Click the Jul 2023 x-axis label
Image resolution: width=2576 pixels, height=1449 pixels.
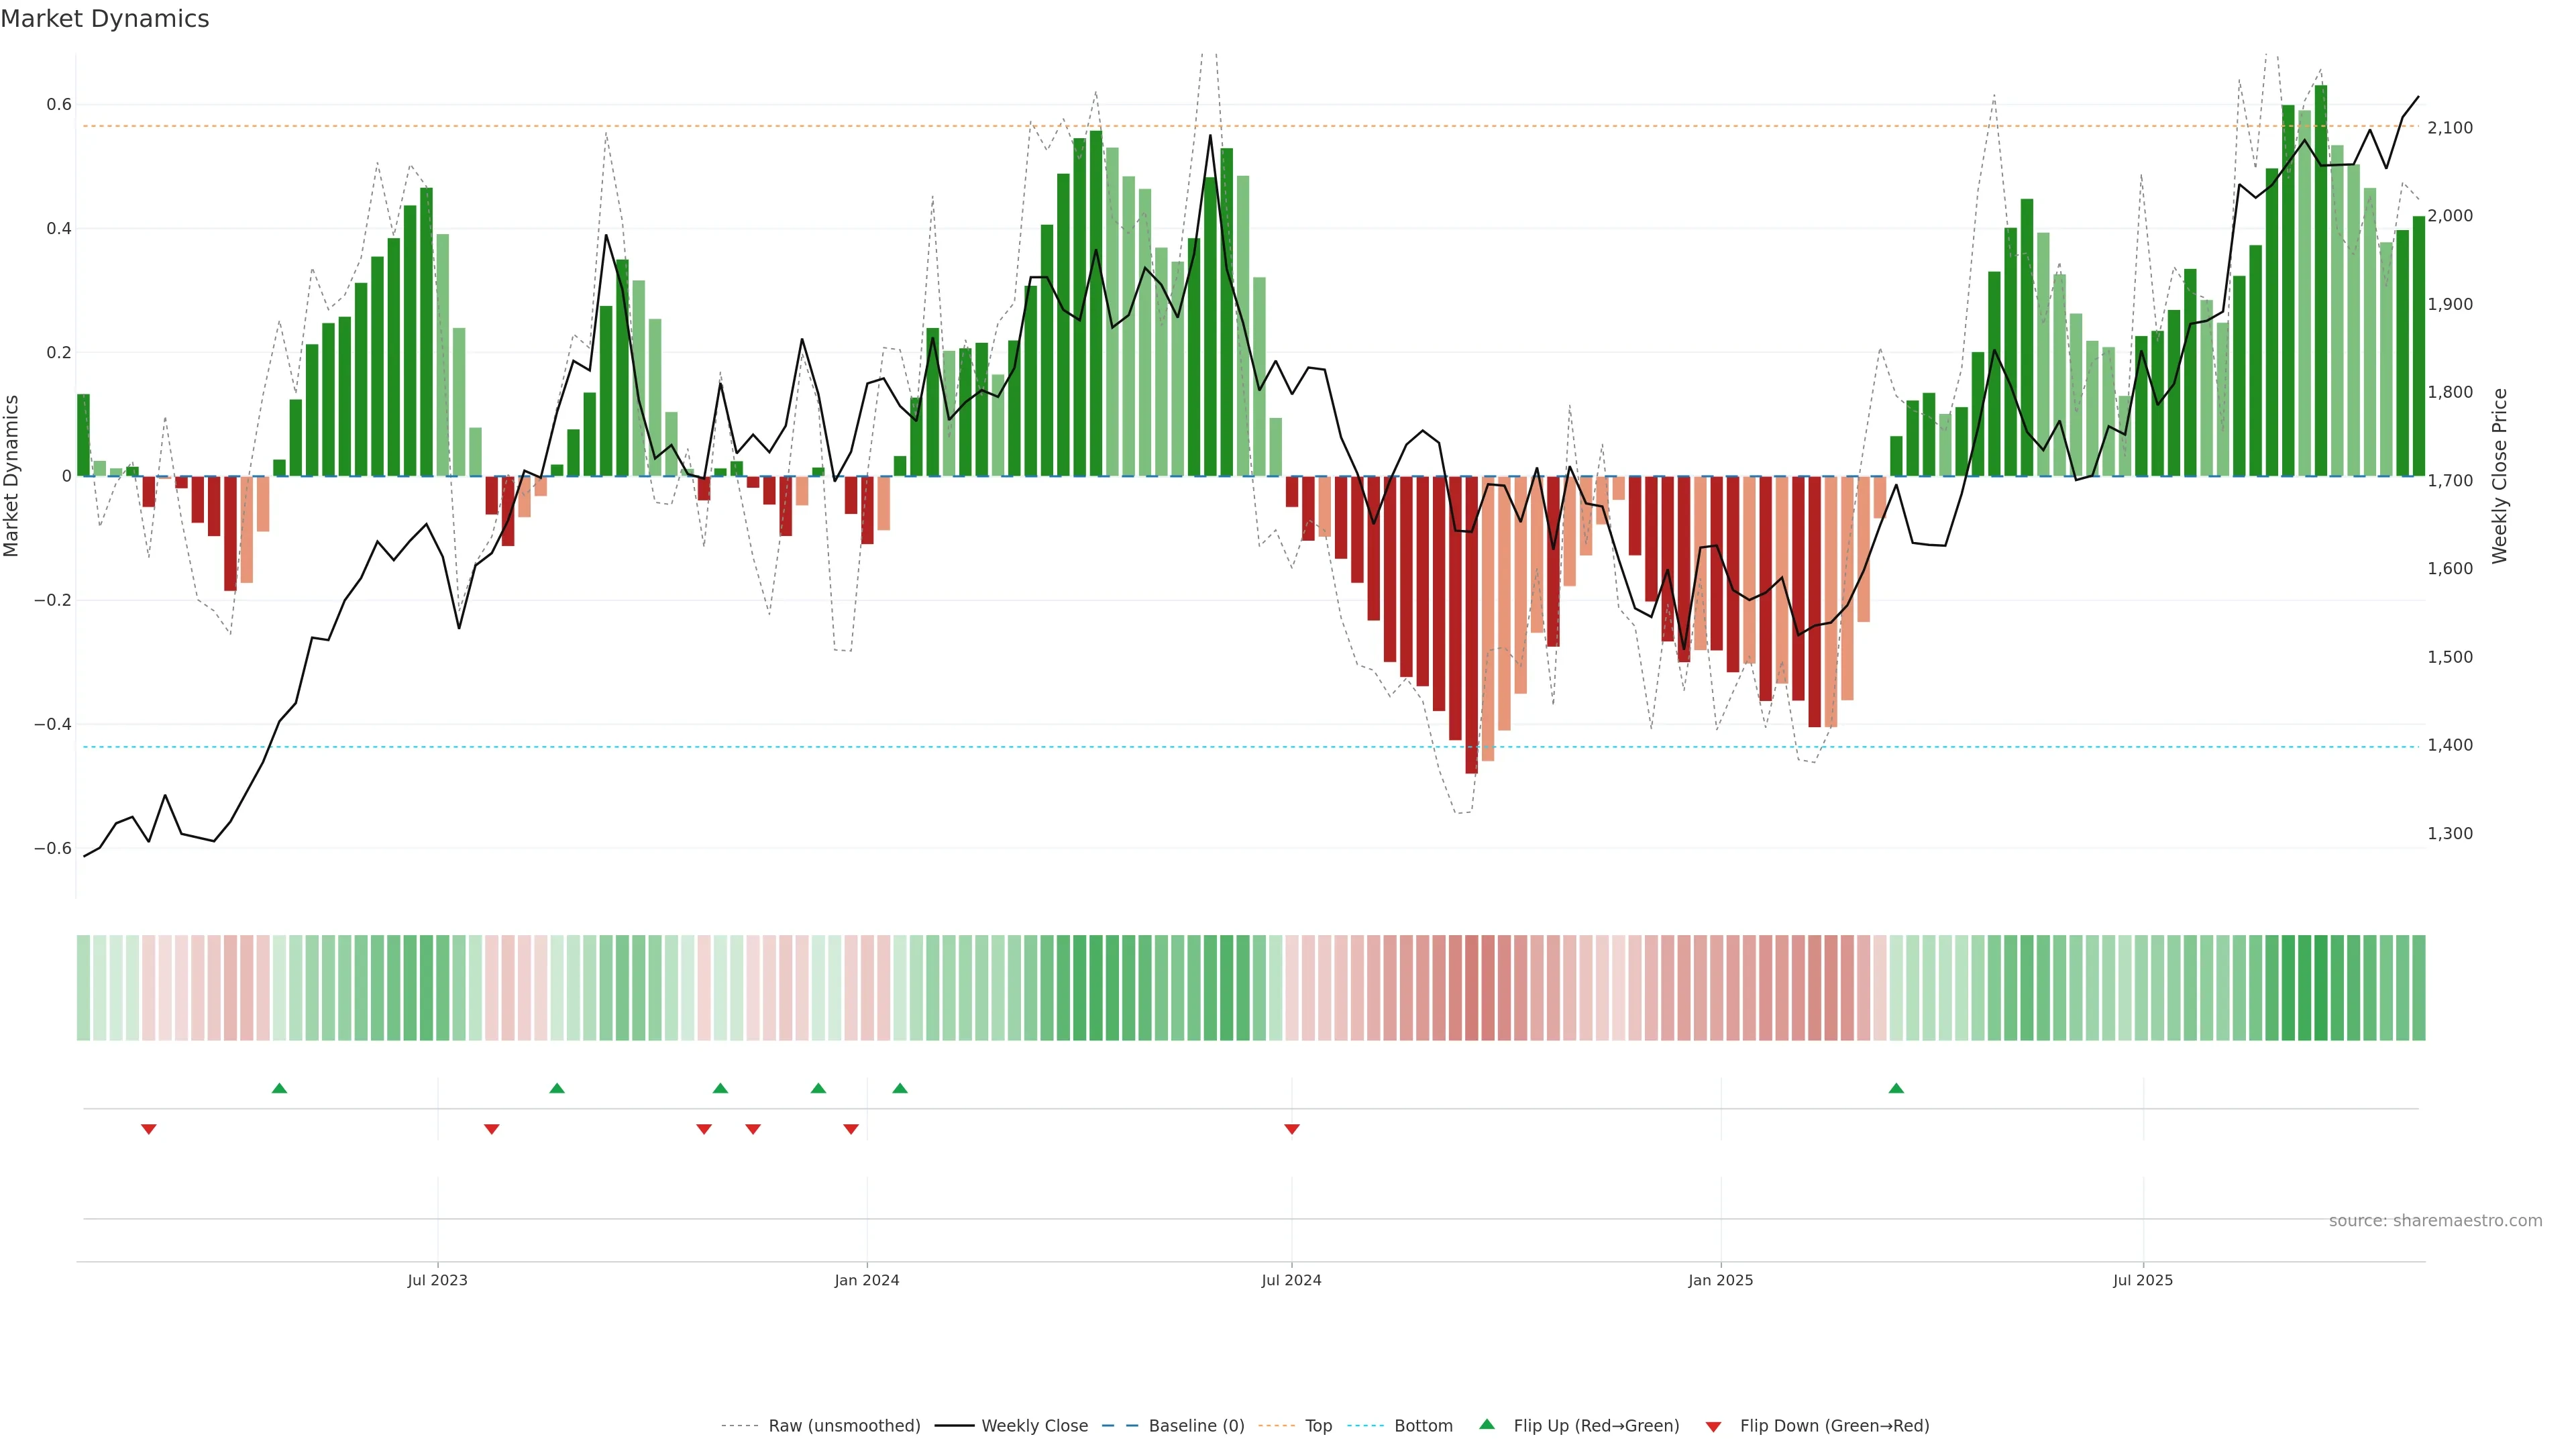437,1280
